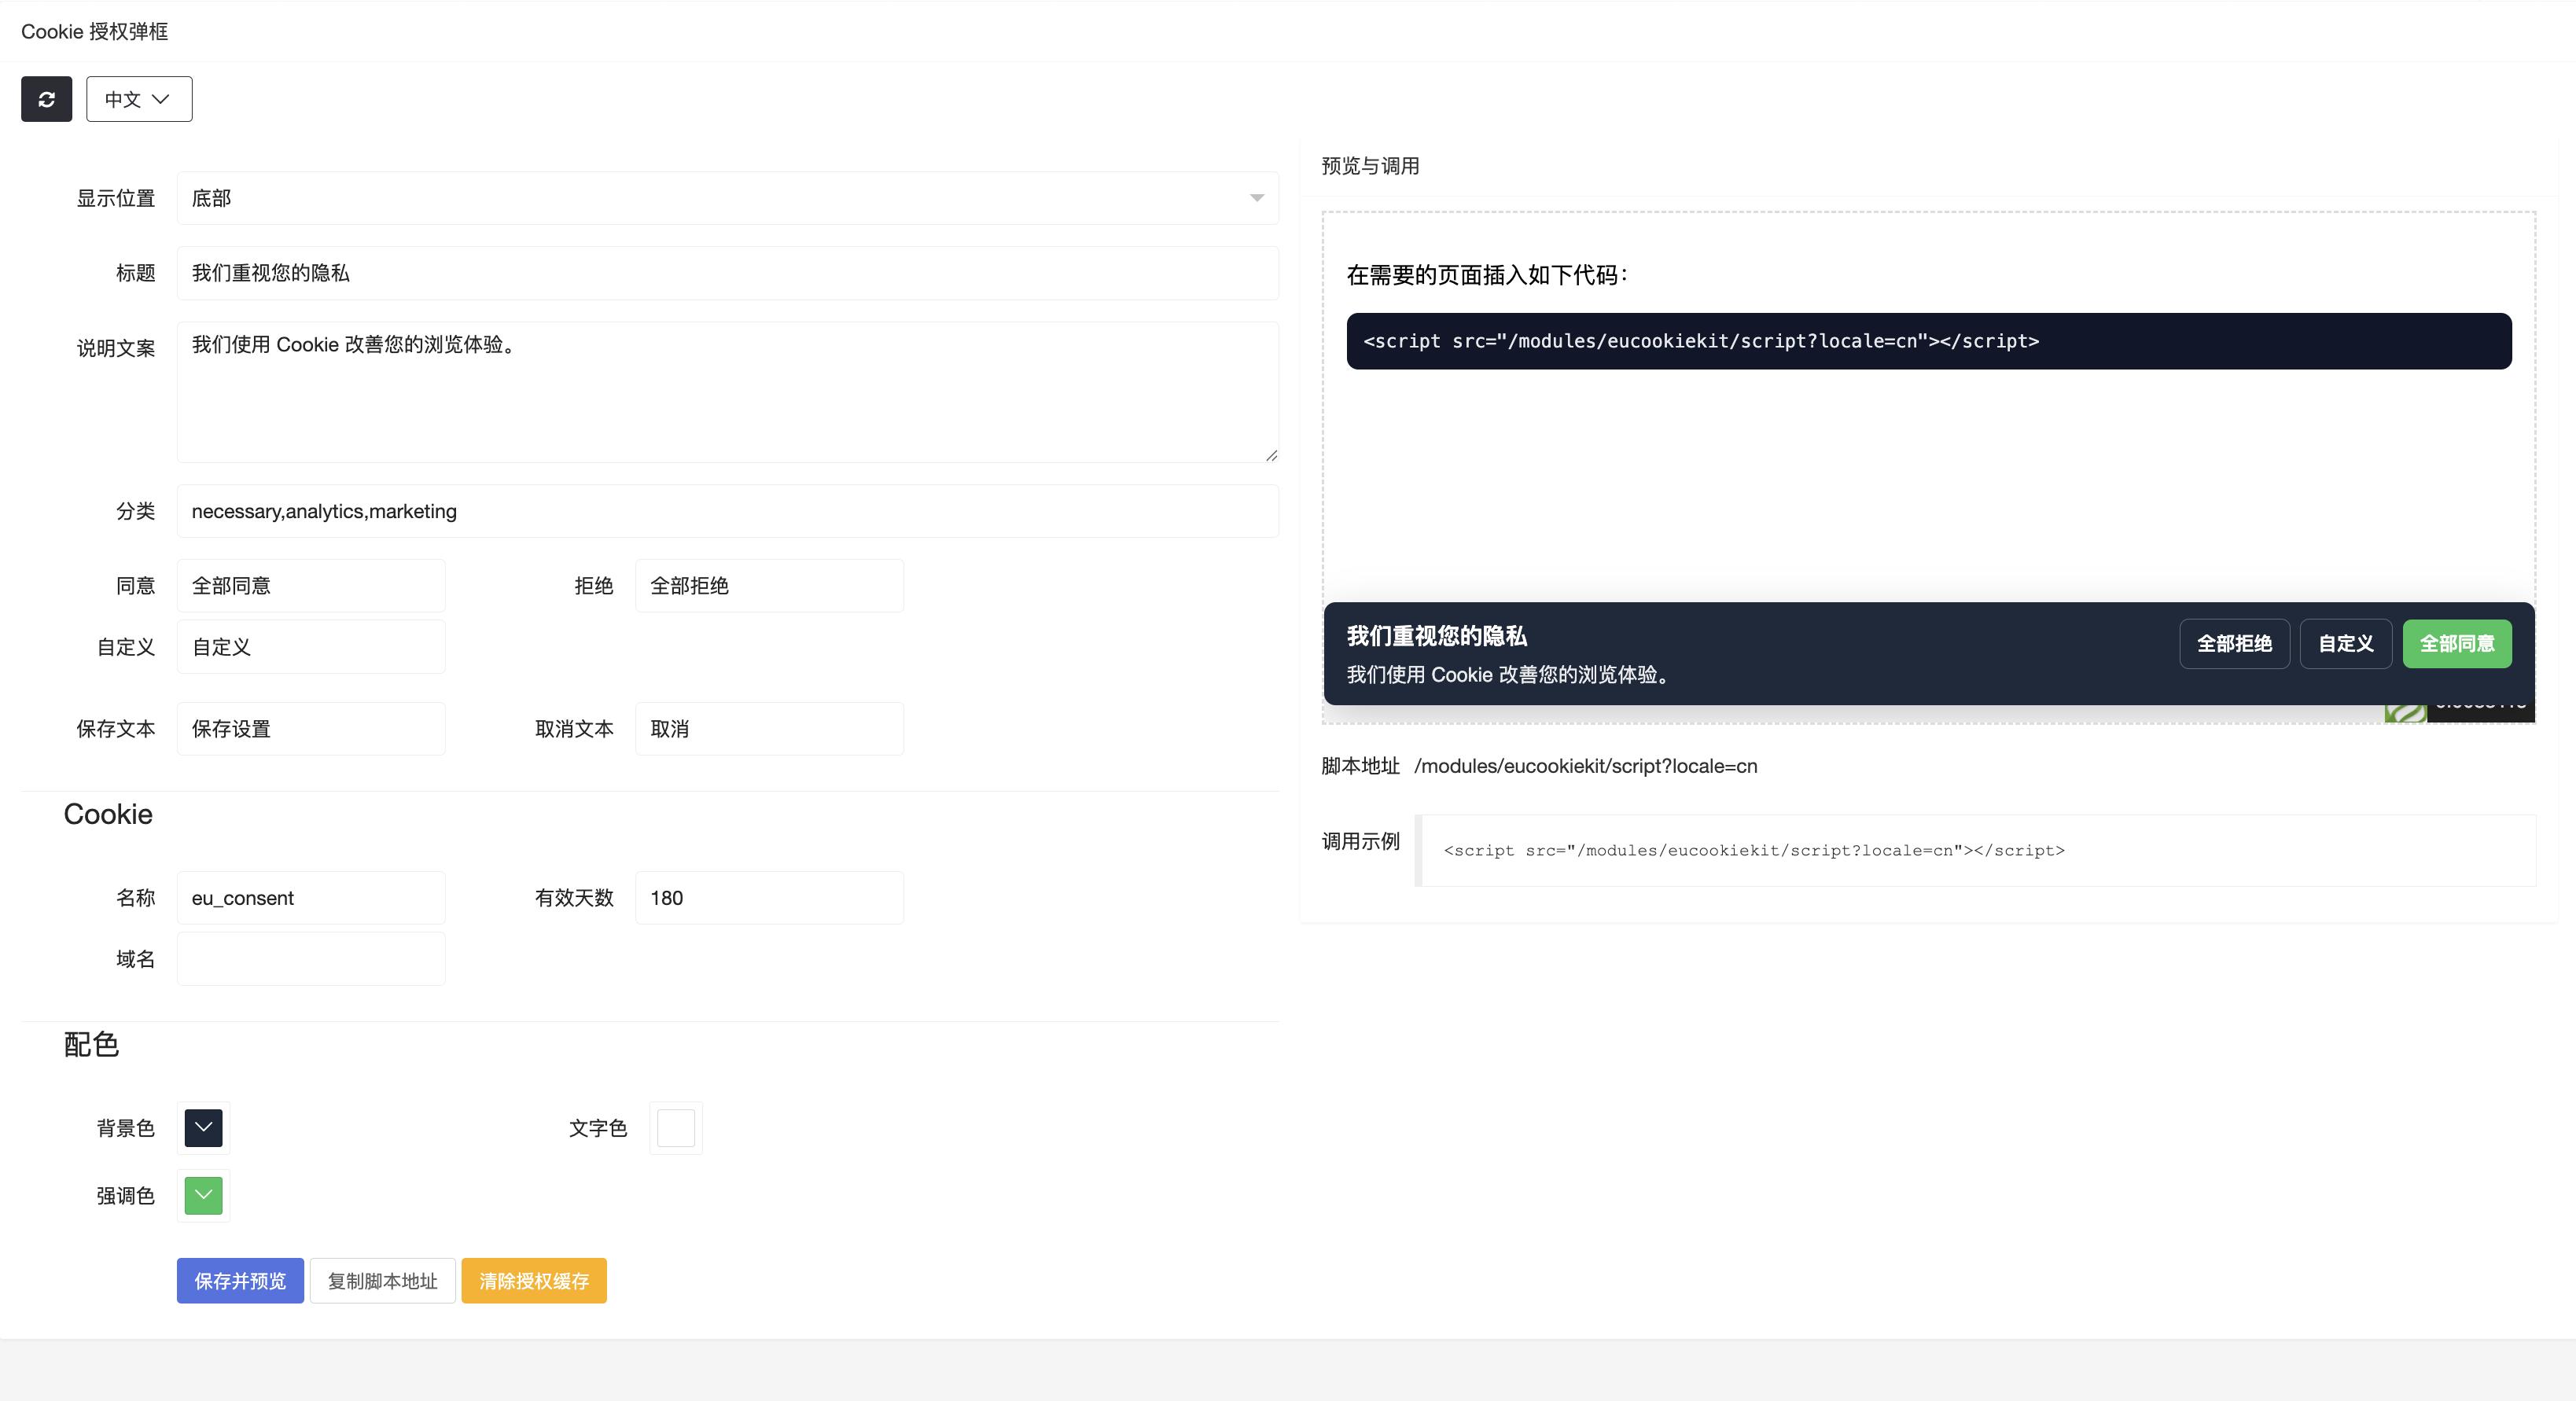Click the 标题 title input field
This screenshot has height=1401, width=2576.
click(727, 273)
